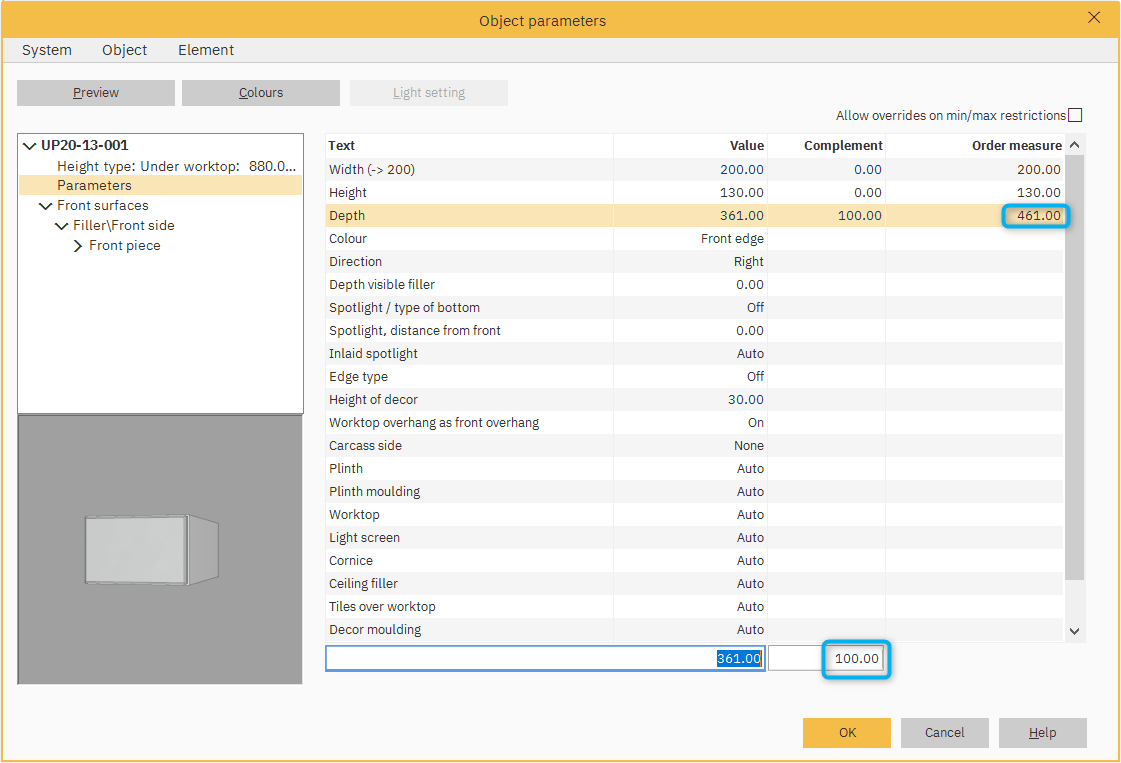
Task: Open the System menu
Action: (47, 50)
